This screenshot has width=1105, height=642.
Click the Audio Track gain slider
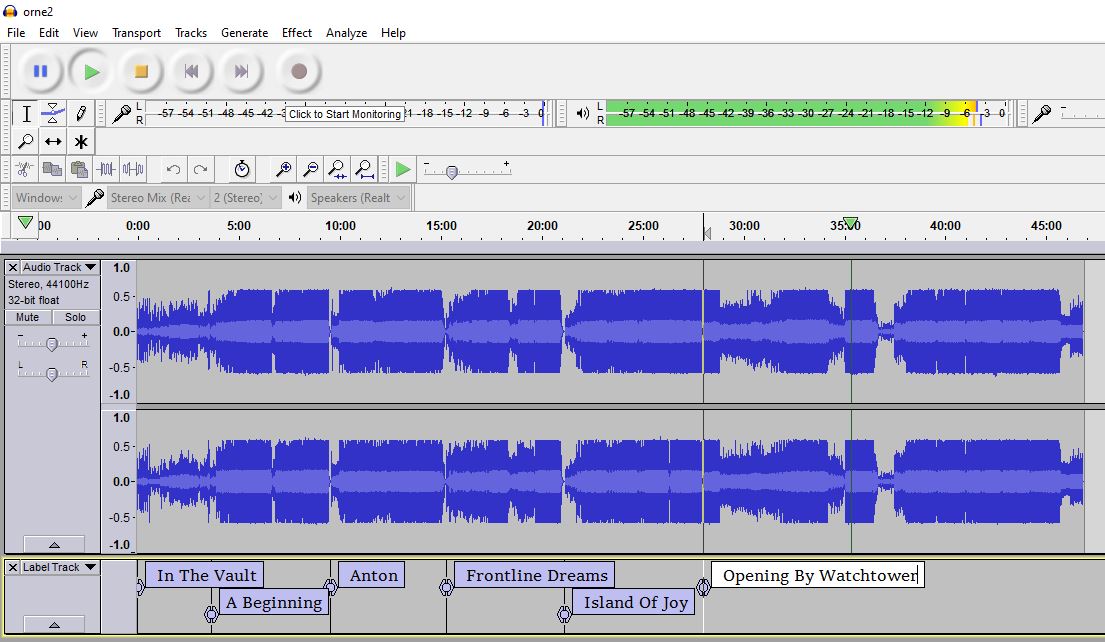tap(52, 344)
